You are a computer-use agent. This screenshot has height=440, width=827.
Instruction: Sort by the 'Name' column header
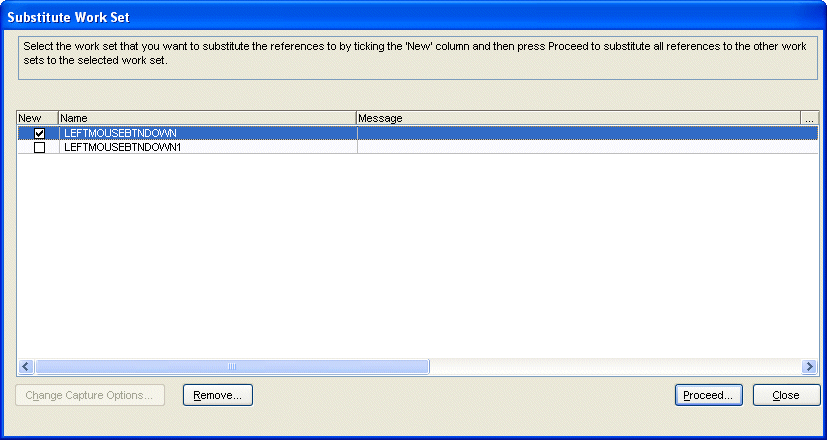(206, 118)
